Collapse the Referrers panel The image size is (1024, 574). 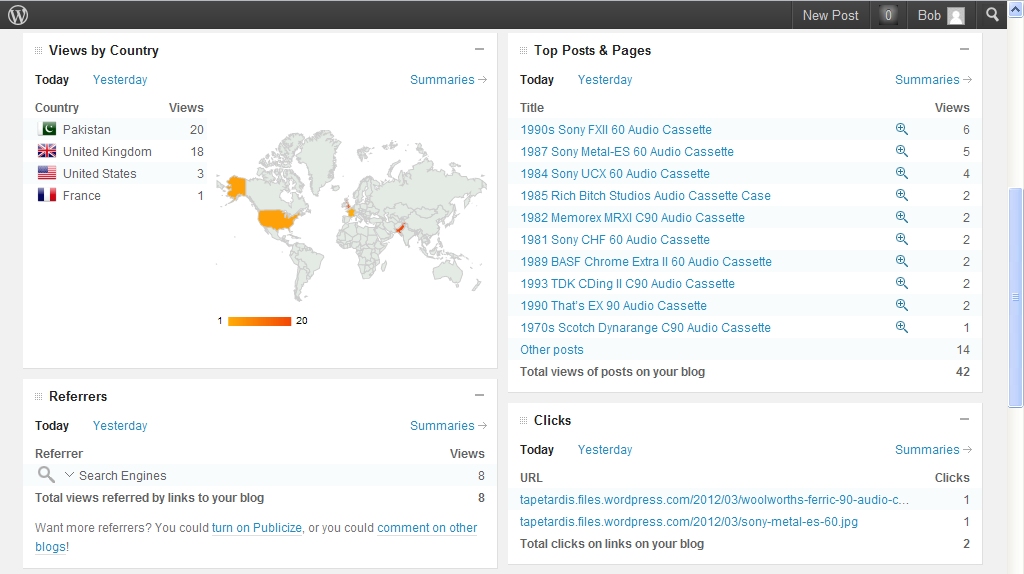point(479,395)
